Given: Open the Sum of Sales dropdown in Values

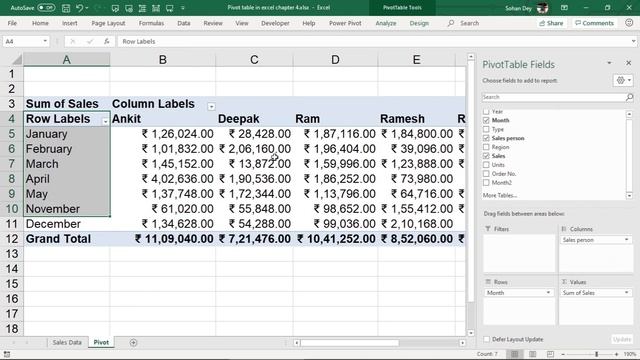Looking at the screenshot, I should coord(627,293).
